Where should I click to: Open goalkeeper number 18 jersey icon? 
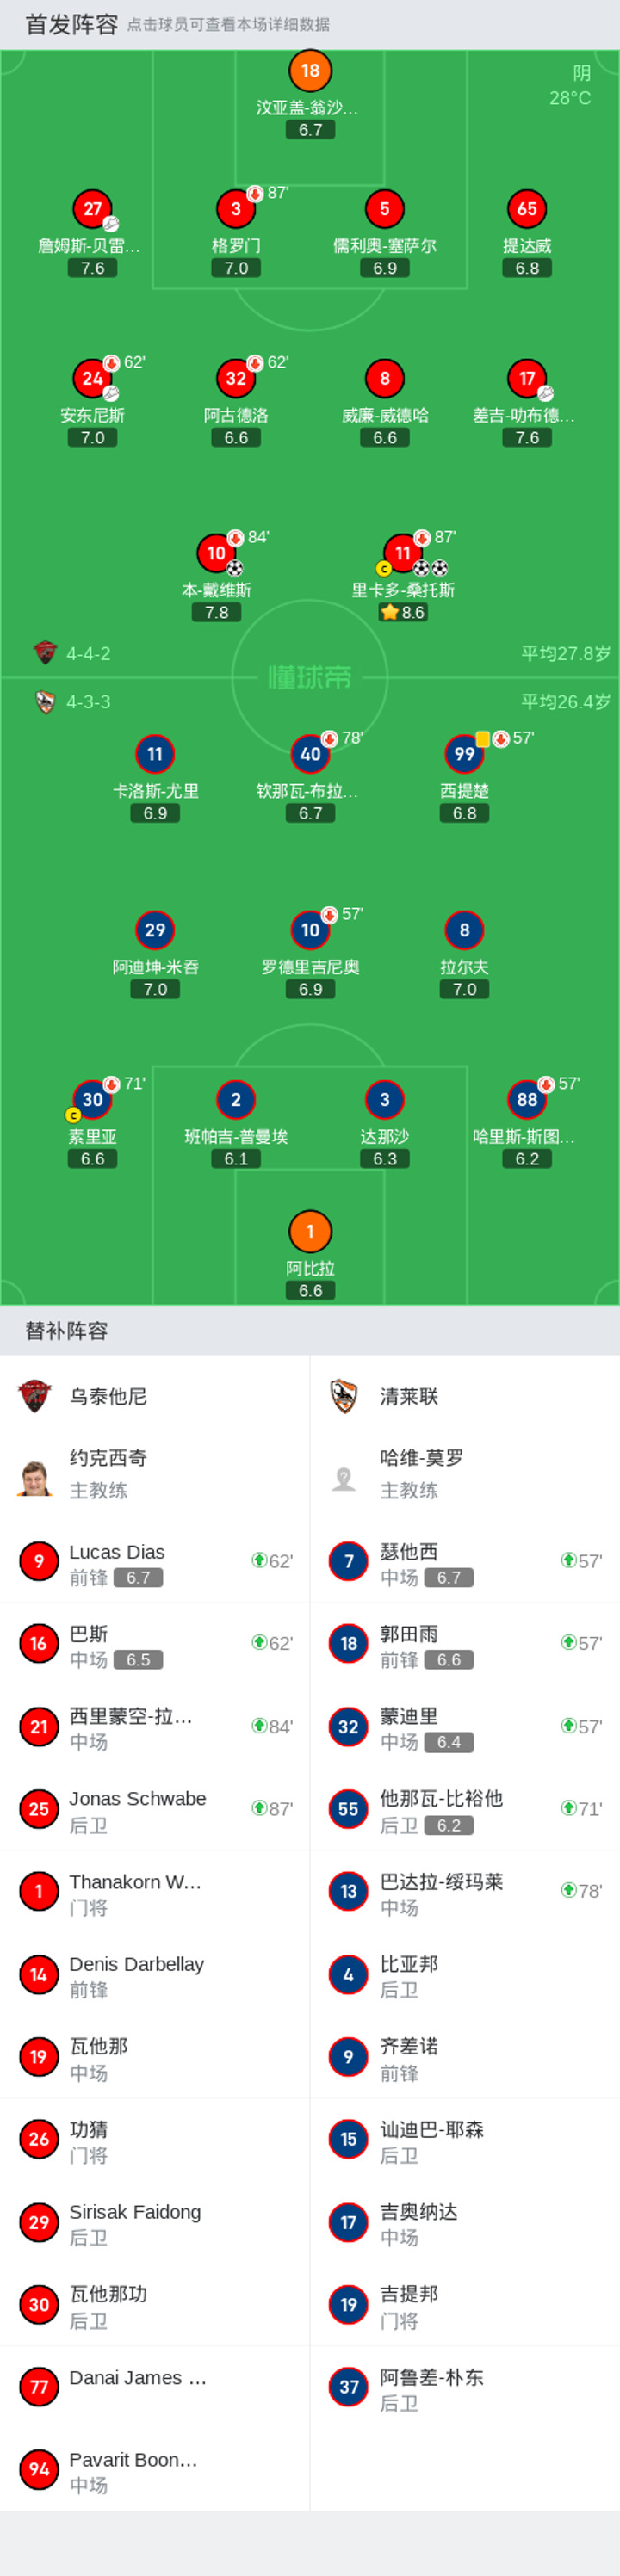pyautogui.click(x=310, y=71)
